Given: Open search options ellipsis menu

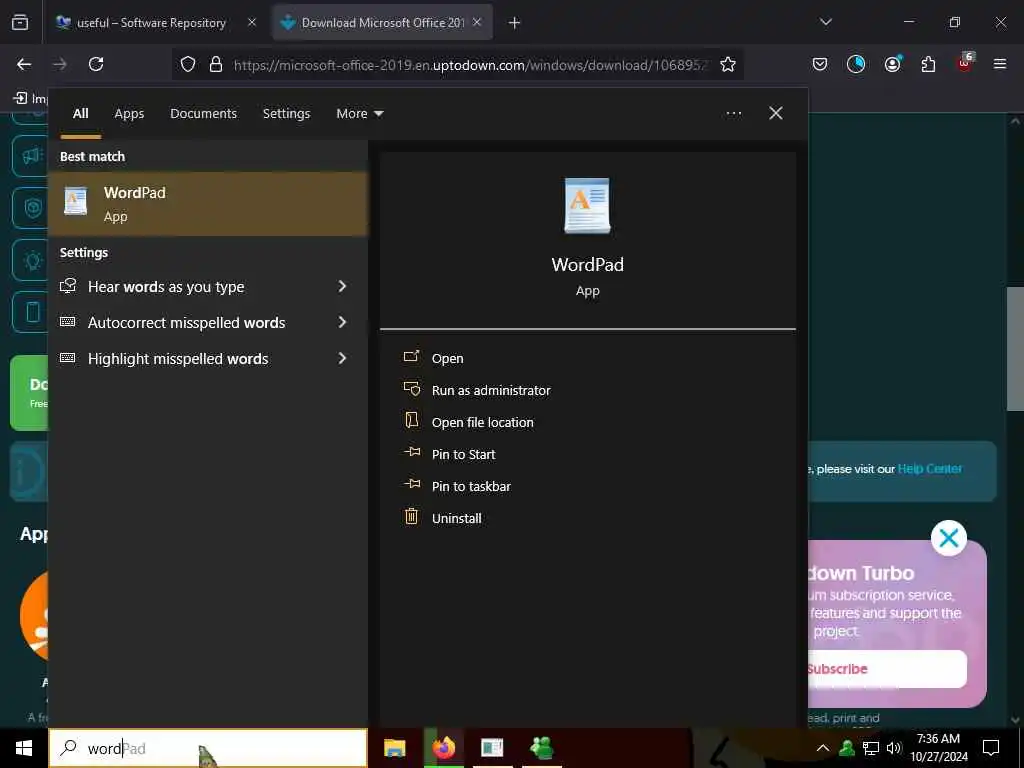Looking at the screenshot, I should pos(733,114).
